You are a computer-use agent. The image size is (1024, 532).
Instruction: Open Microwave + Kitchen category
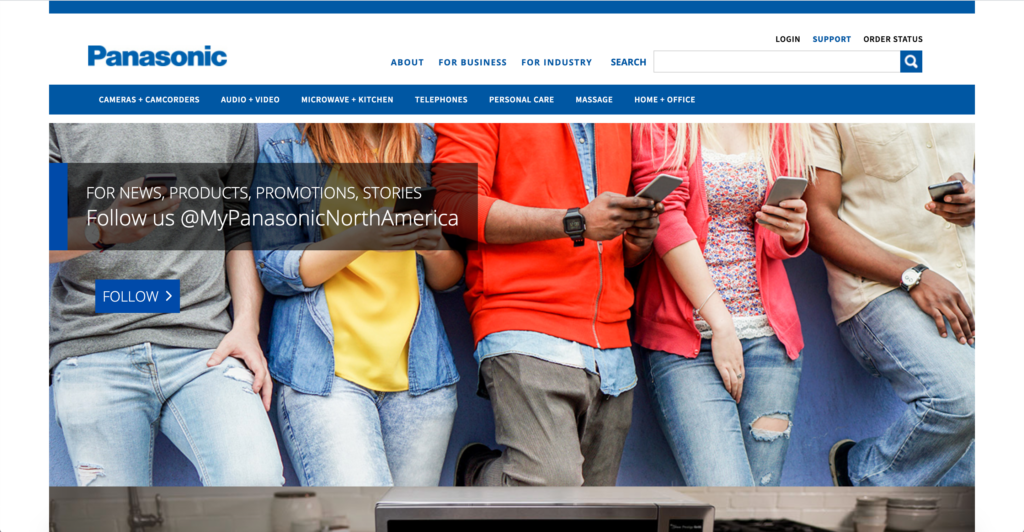(x=347, y=100)
